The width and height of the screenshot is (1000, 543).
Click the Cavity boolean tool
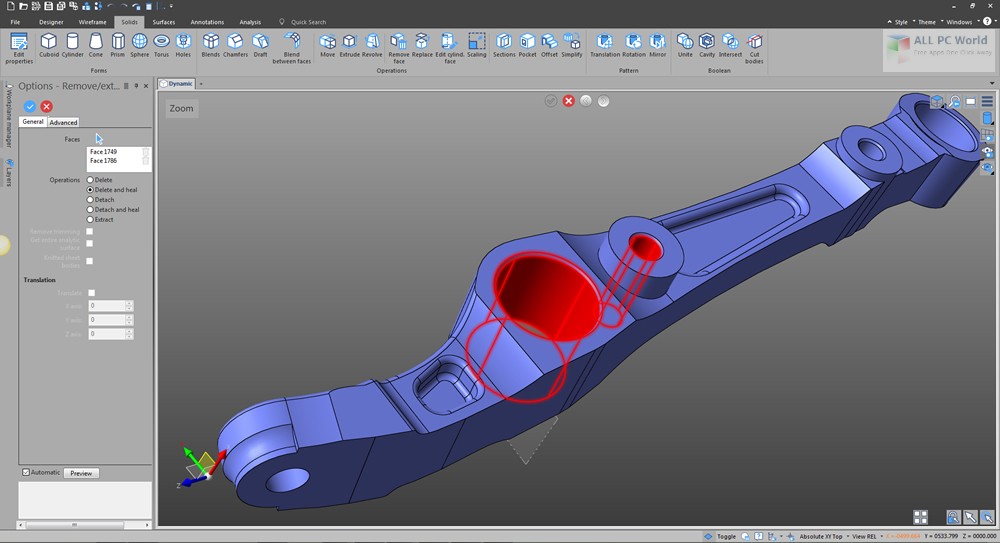tap(707, 45)
